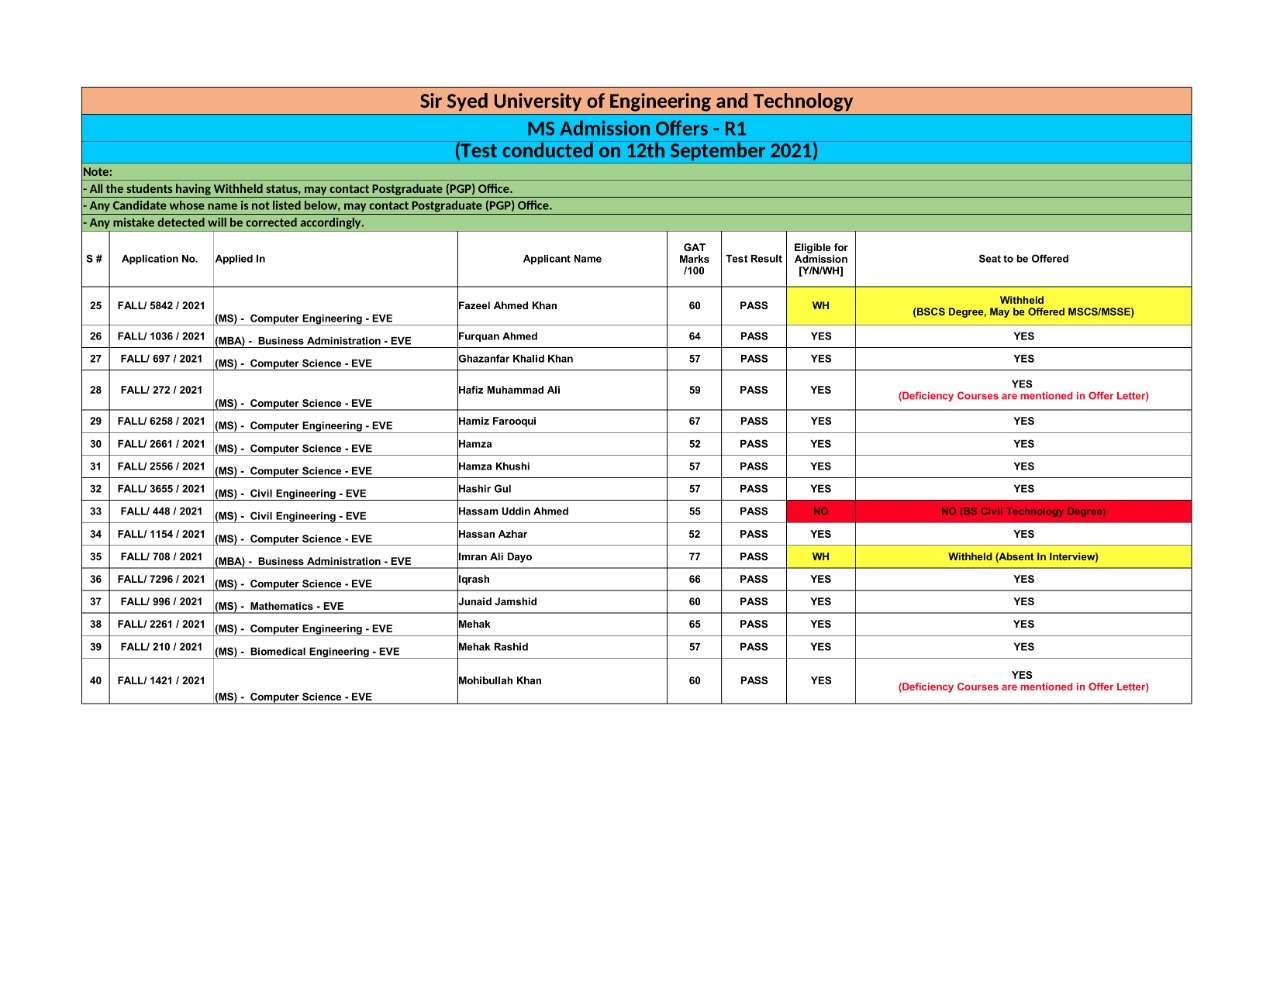Click applicant name 'Iqrash'
Viewport: 1280px width, 988px height.
click(474, 579)
